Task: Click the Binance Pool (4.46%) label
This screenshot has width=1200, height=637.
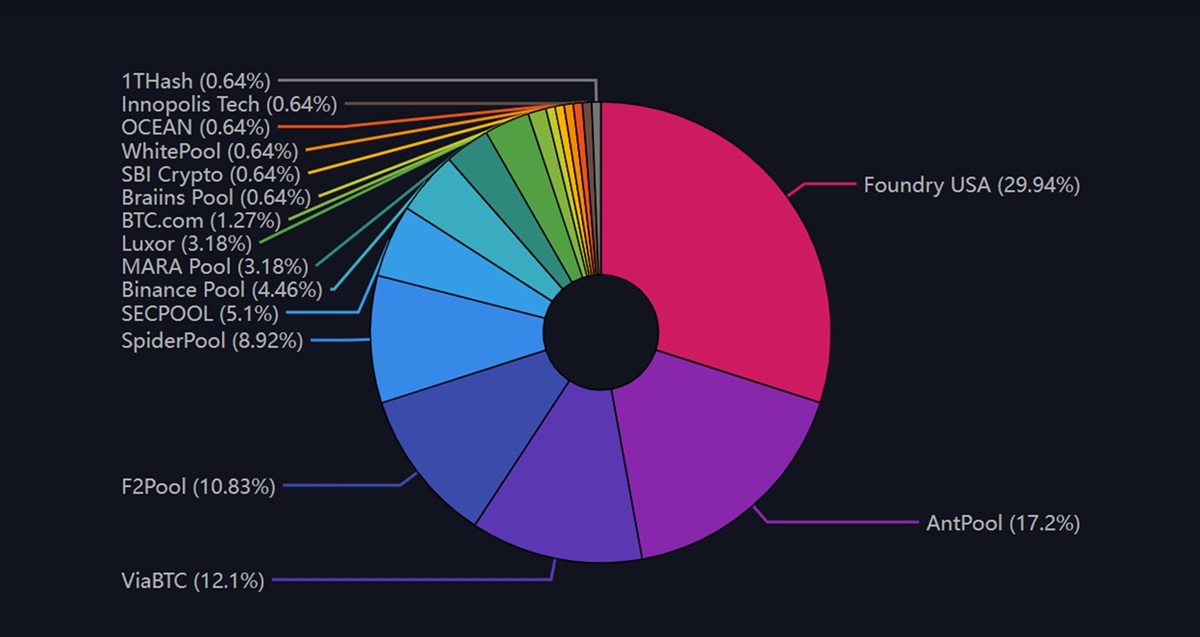Action: click(x=222, y=290)
